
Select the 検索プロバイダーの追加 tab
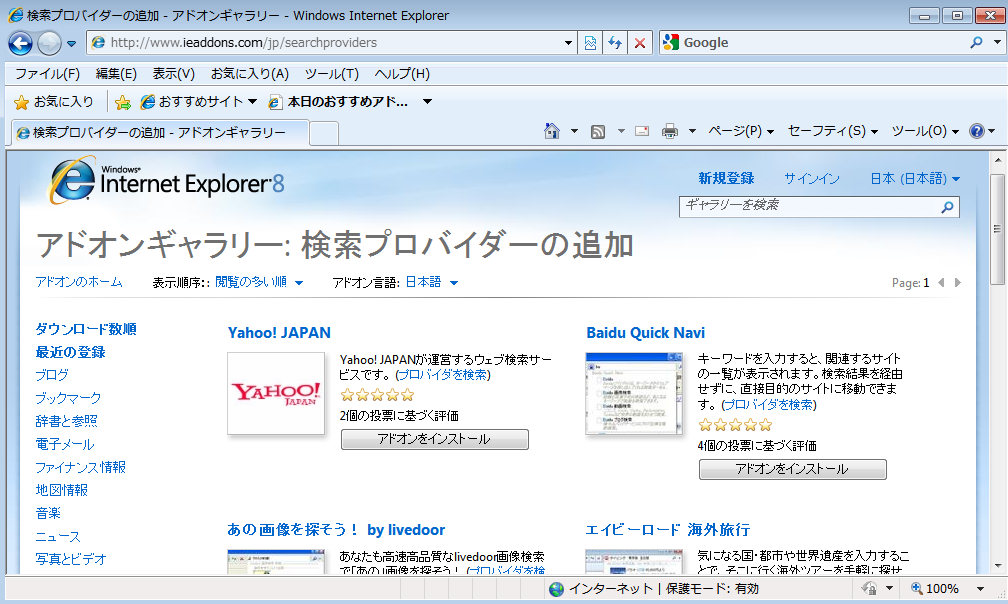[x=159, y=133]
